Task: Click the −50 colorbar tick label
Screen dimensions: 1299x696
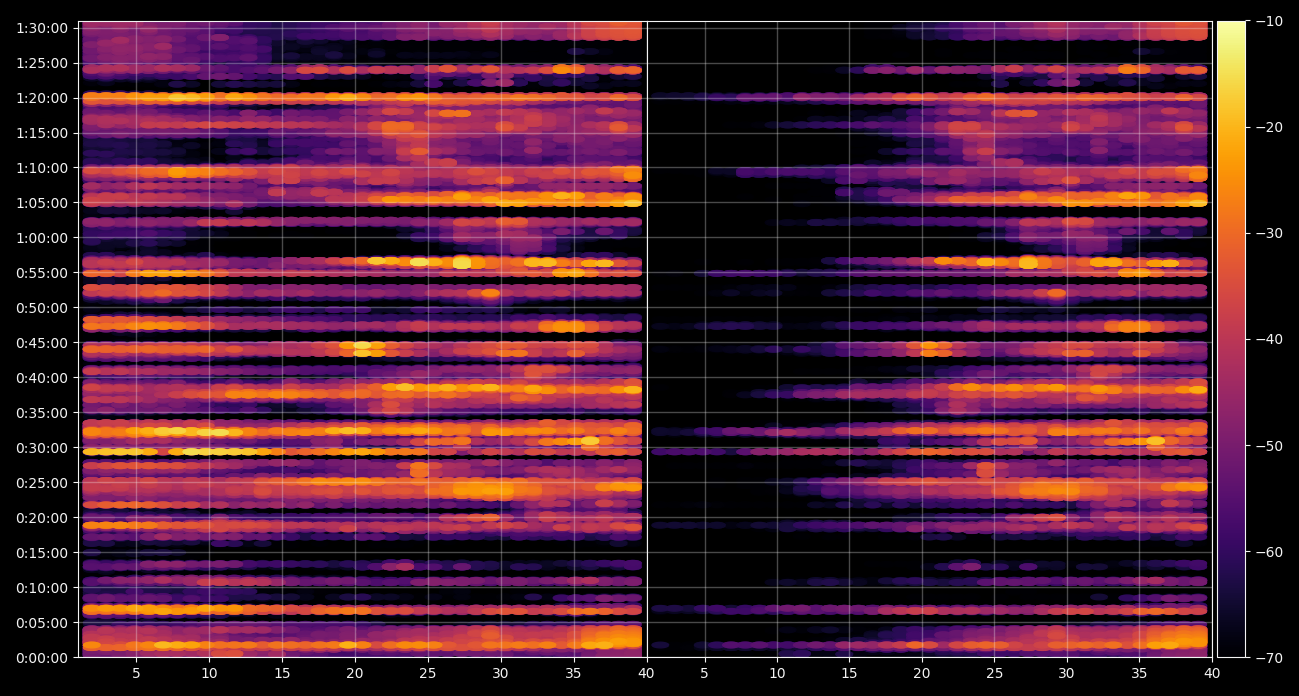Action: pyautogui.click(x=1268, y=445)
